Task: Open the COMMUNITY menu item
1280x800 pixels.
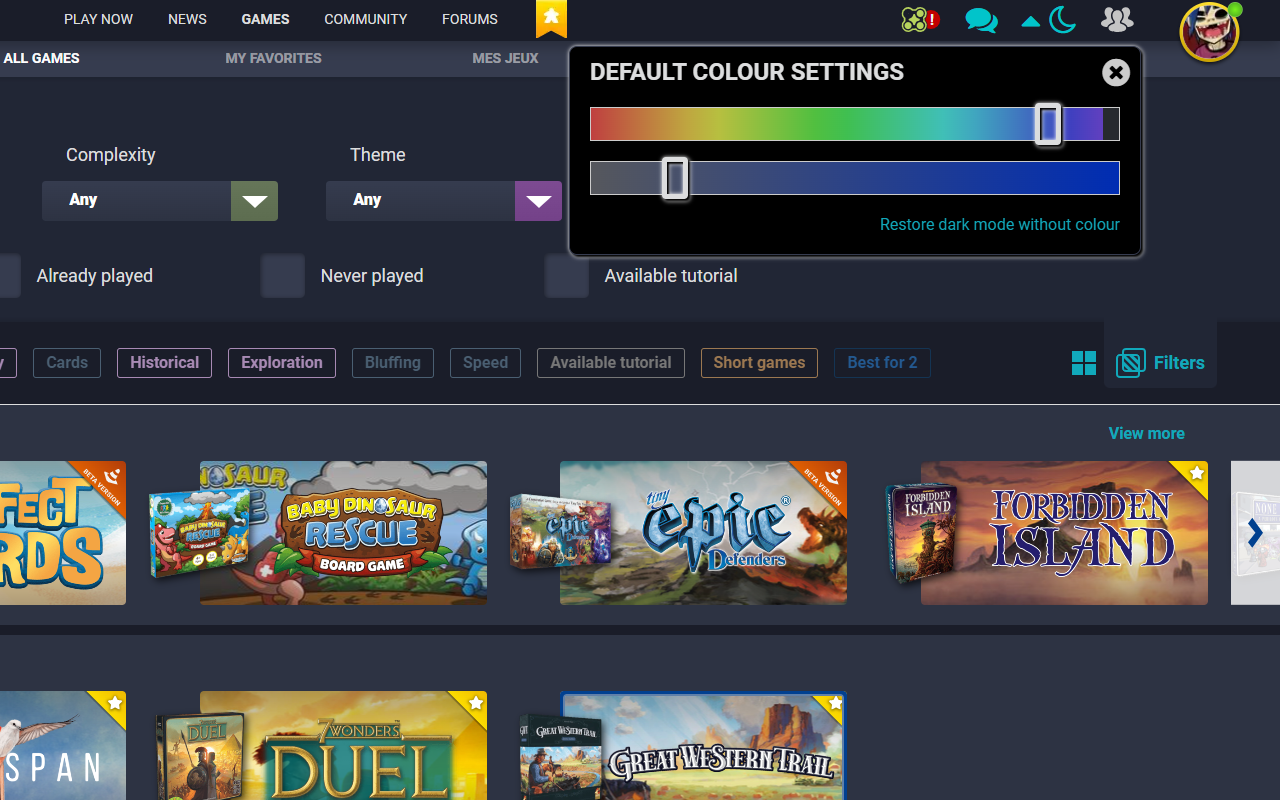Action: tap(365, 19)
